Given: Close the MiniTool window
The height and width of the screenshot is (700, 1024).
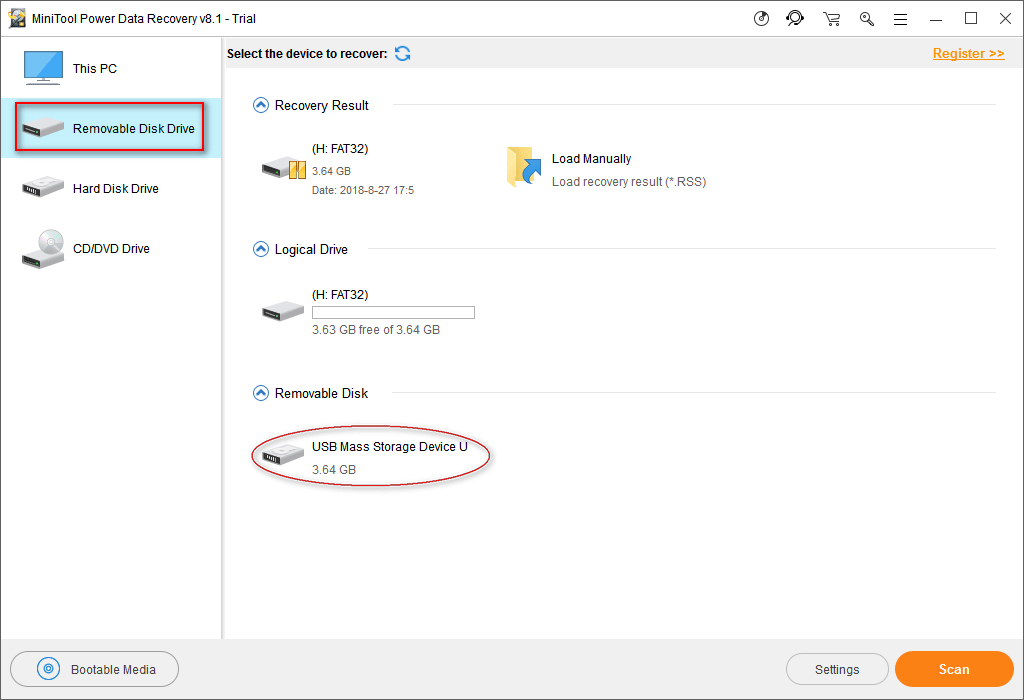Looking at the screenshot, I should (1006, 18).
